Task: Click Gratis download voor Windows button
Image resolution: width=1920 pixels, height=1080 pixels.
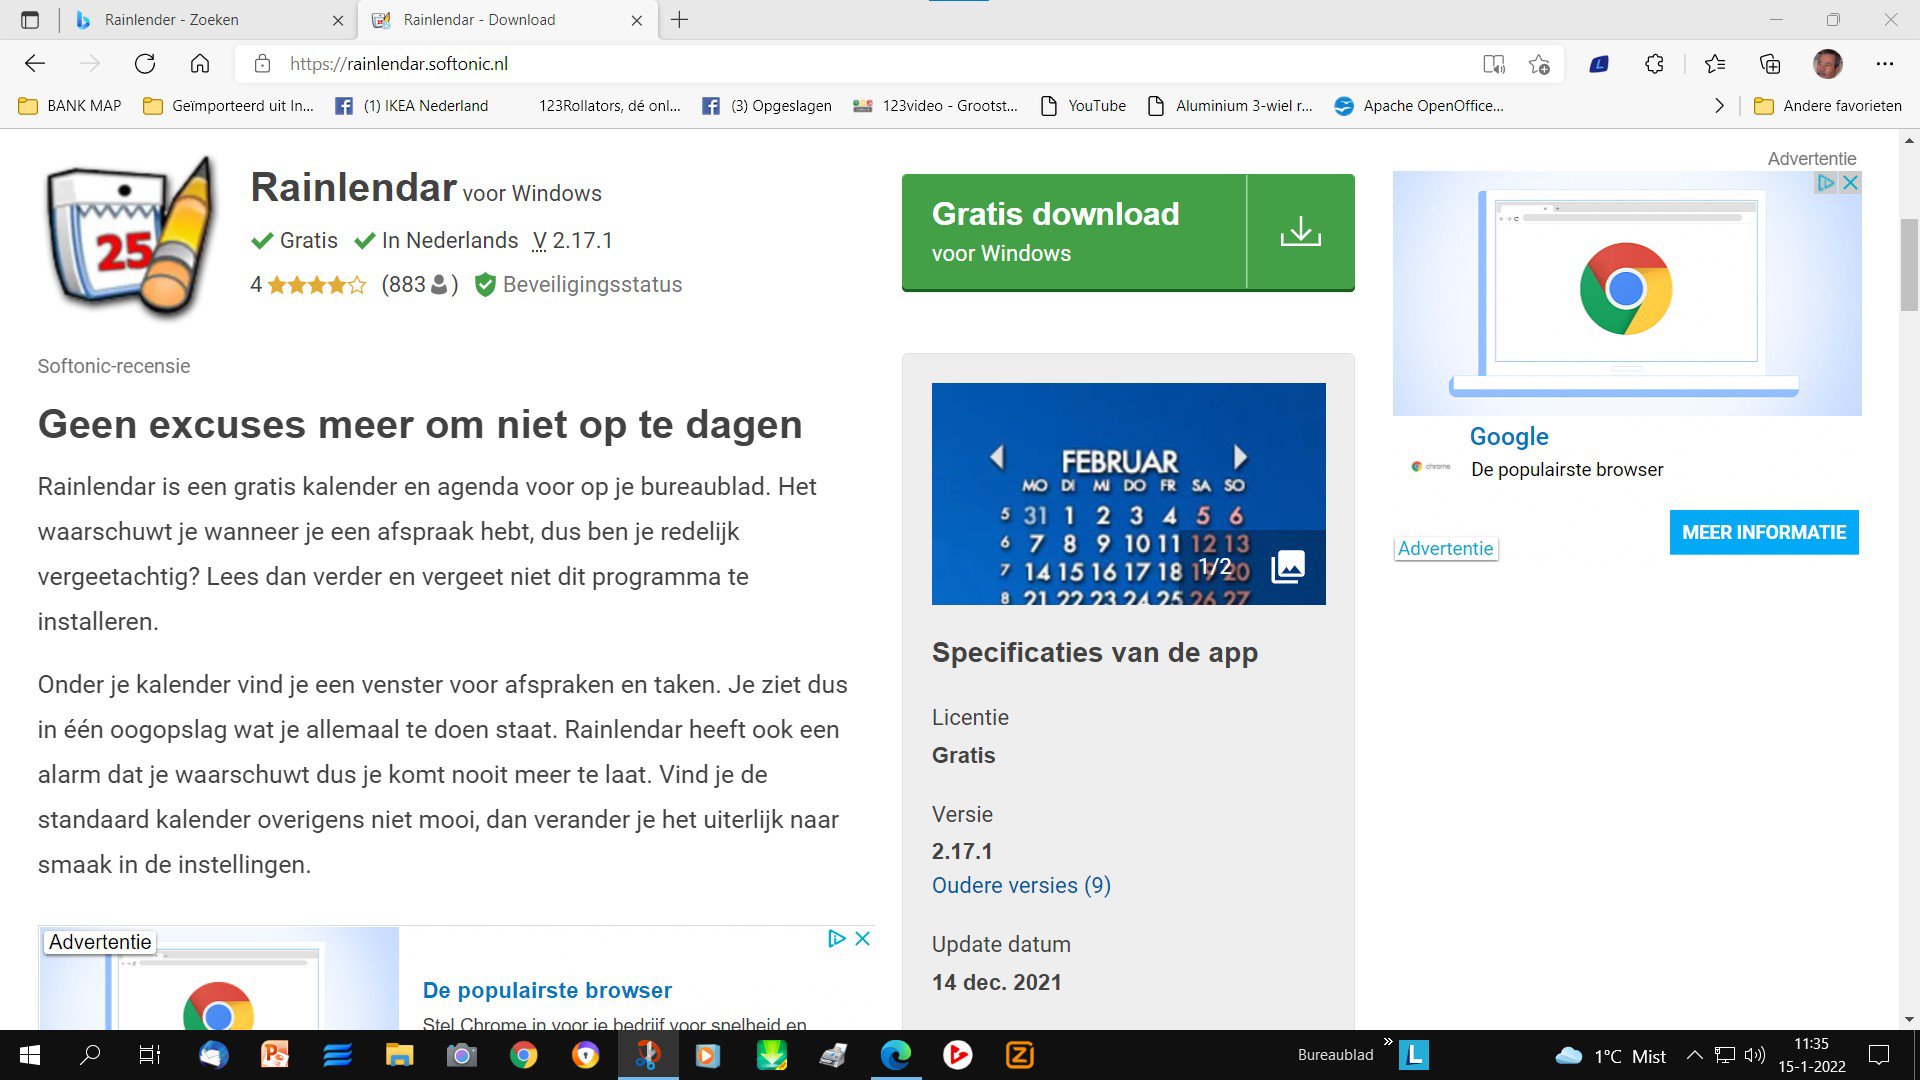Action: tap(1128, 233)
